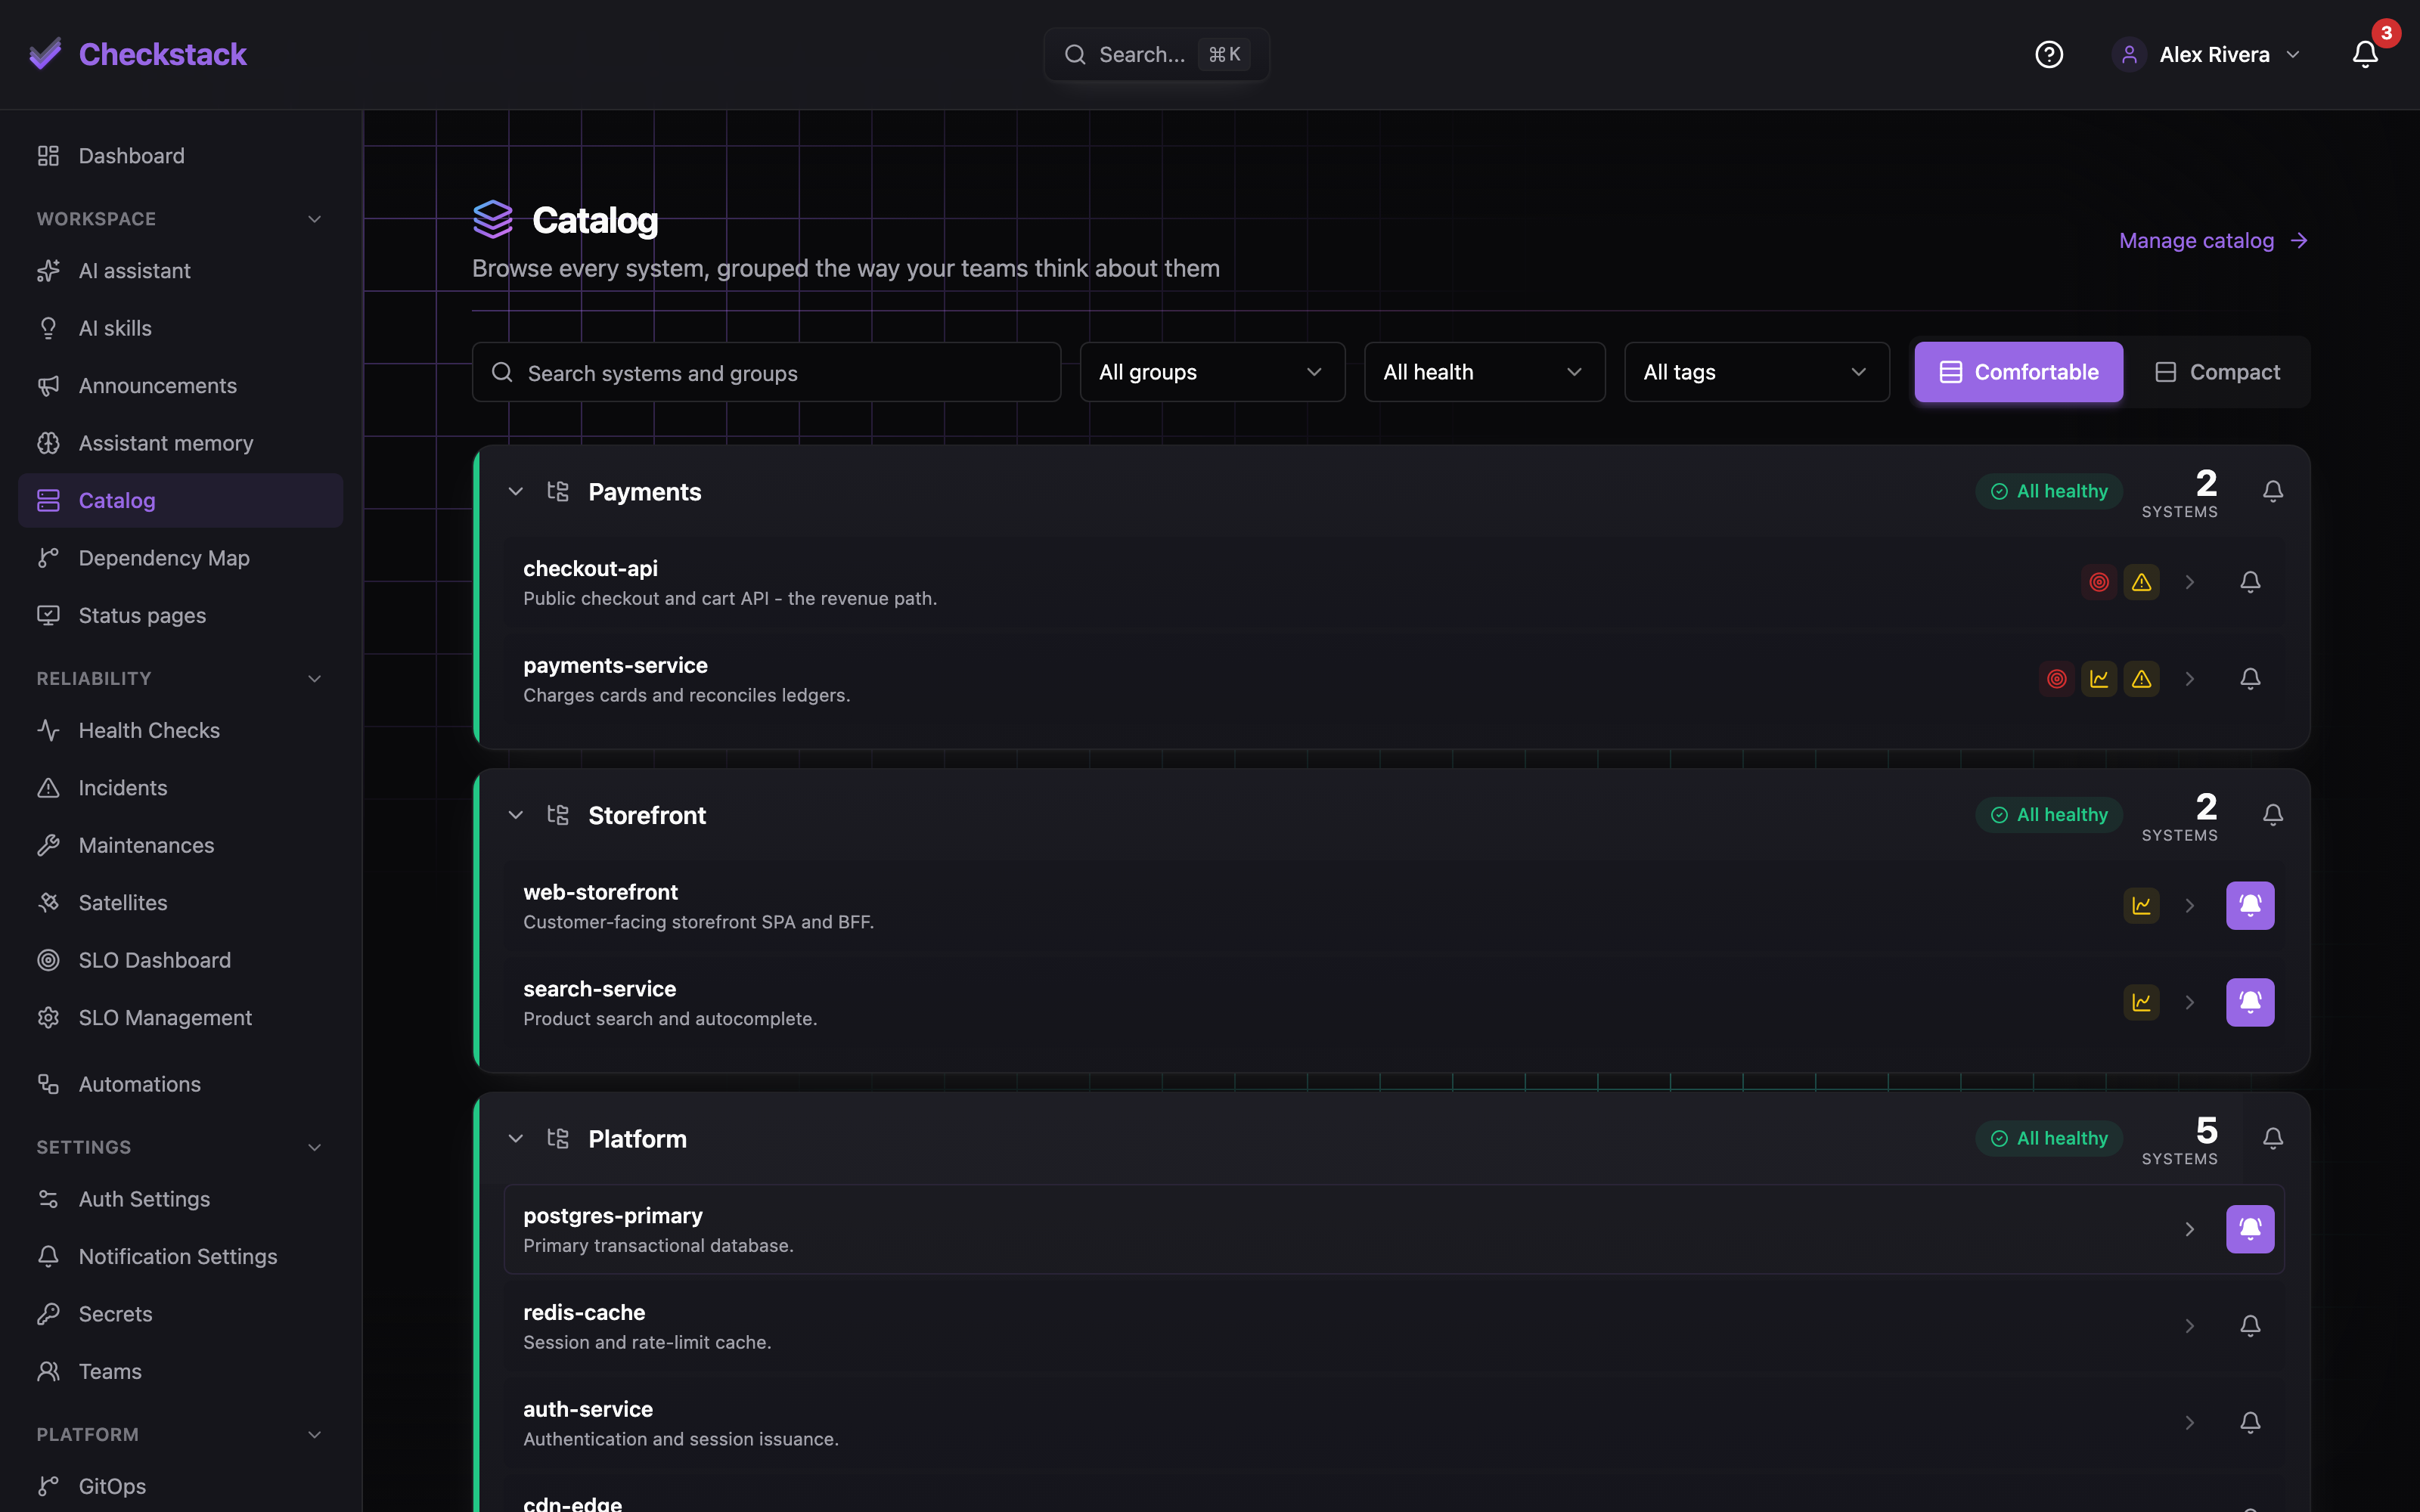Toggle notifications bell for Platform group

2273,1138
